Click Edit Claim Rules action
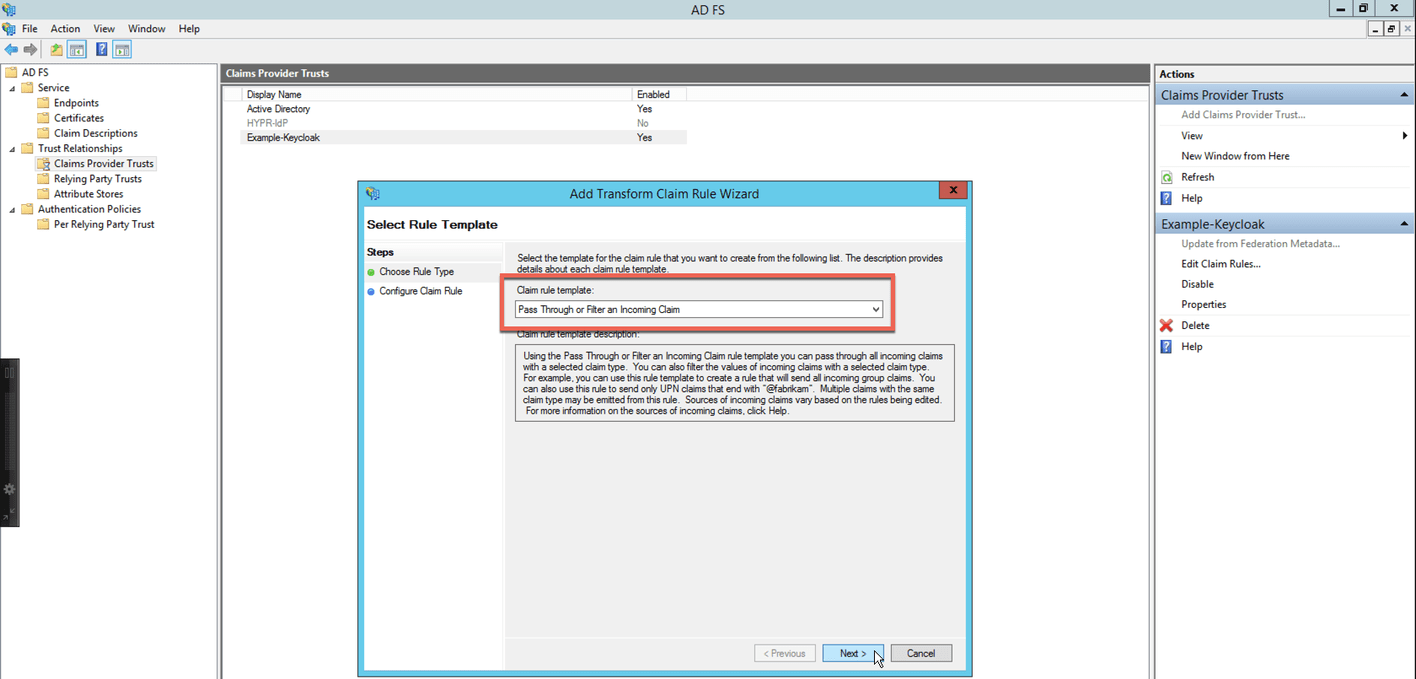 [1220, 264]
